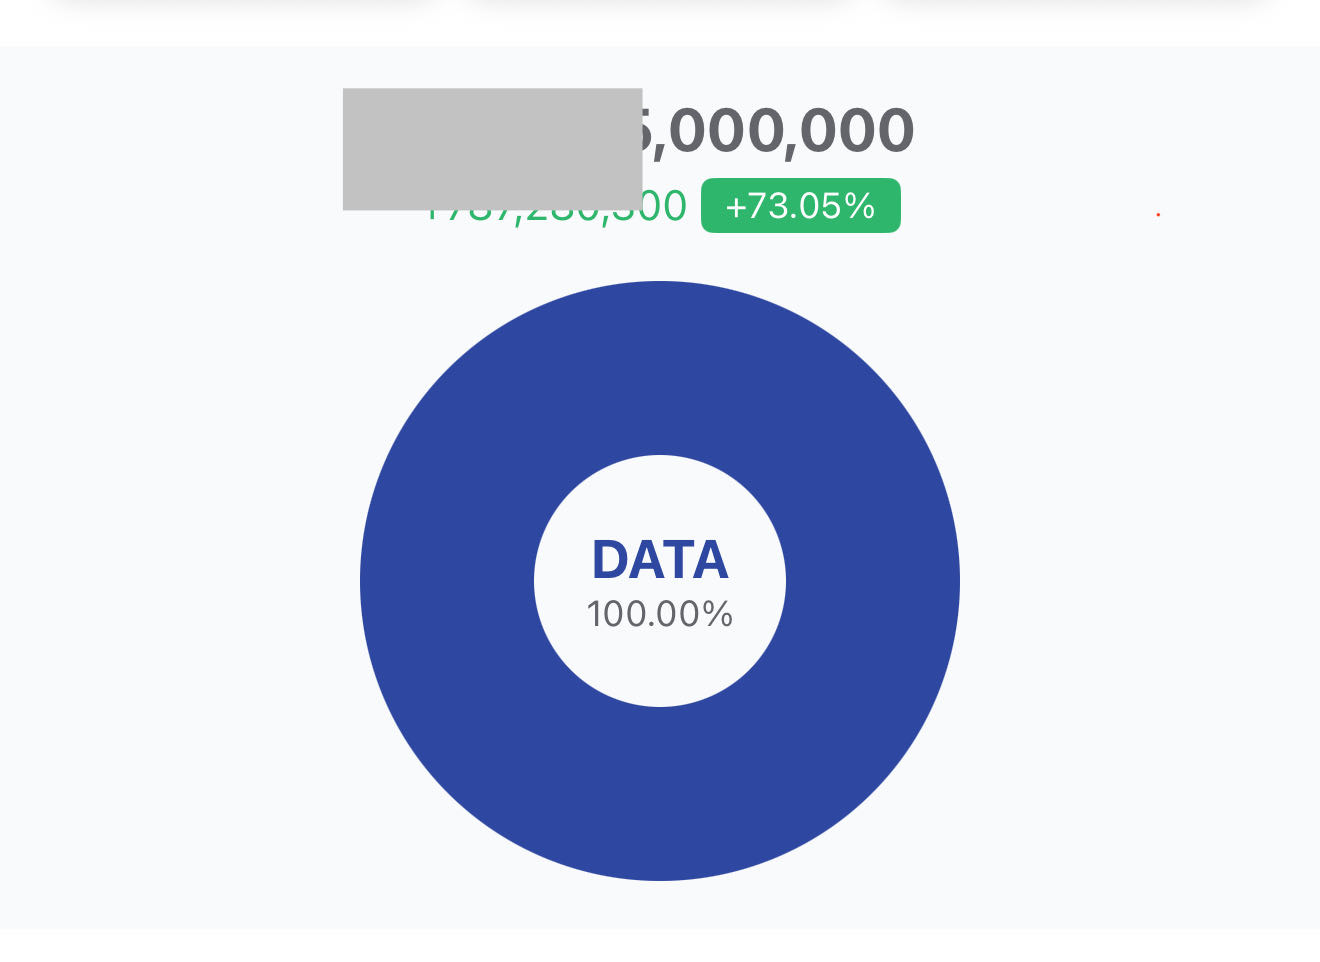The width and height of the screenshot is (1320, 962).
Task: Open the last summary card at top
Action: tap(1076, 6)
